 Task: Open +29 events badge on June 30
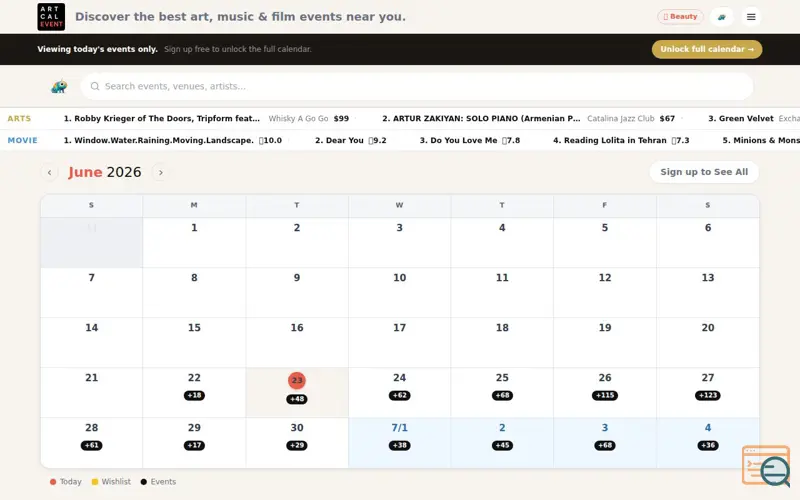297,445
